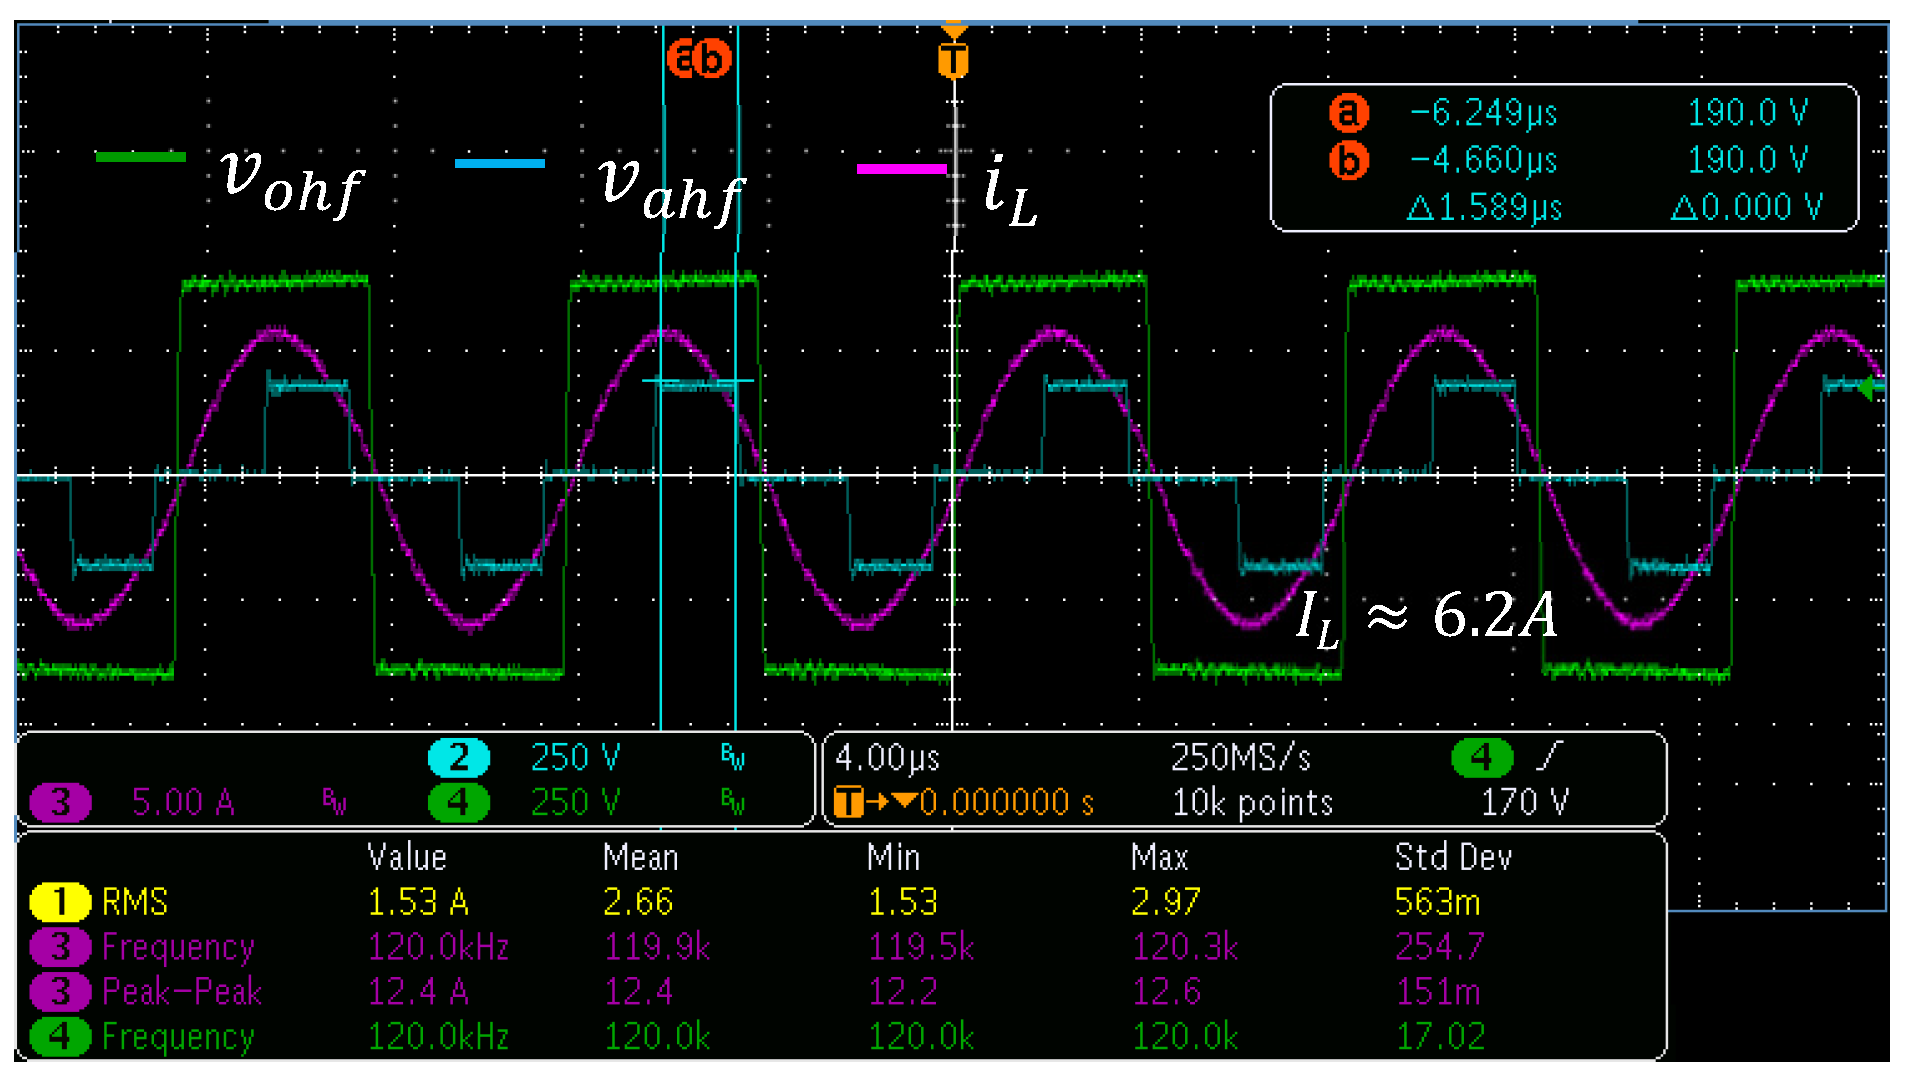The height and width of the screenshot is (1073, 1905).
Task: Click the 170 V trigger level value
Action: coord(1524,802)
